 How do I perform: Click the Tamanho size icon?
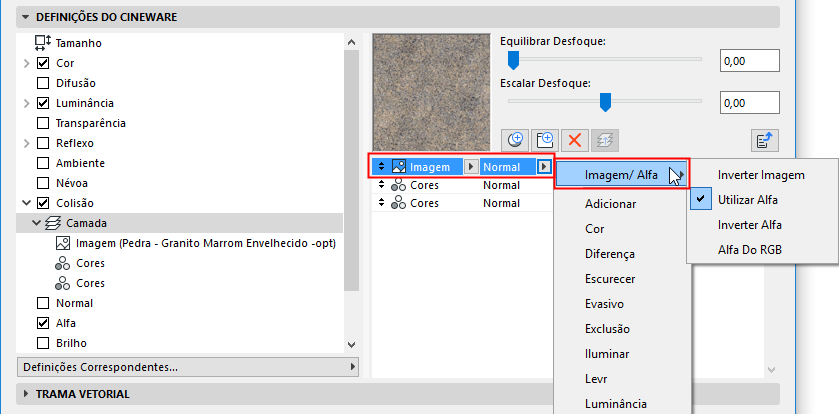coord(42,42)
